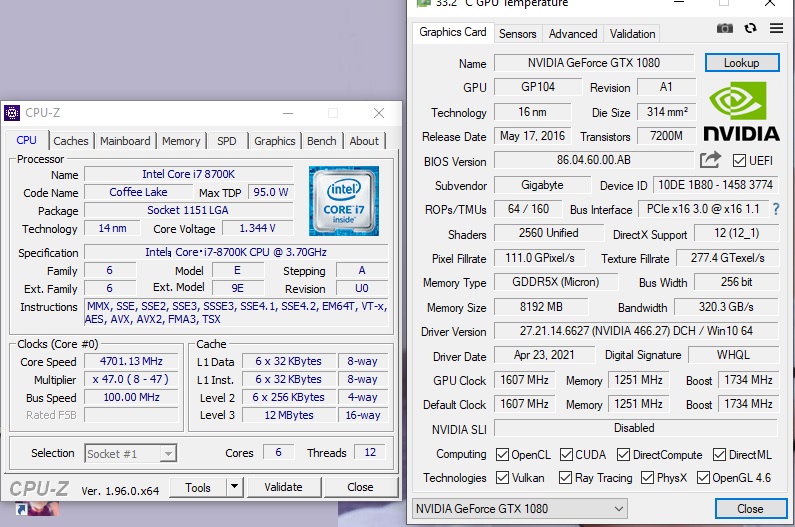Open the About tab
Image resolution: width=795 pixels, height=527 pixels.
(364, 140)
